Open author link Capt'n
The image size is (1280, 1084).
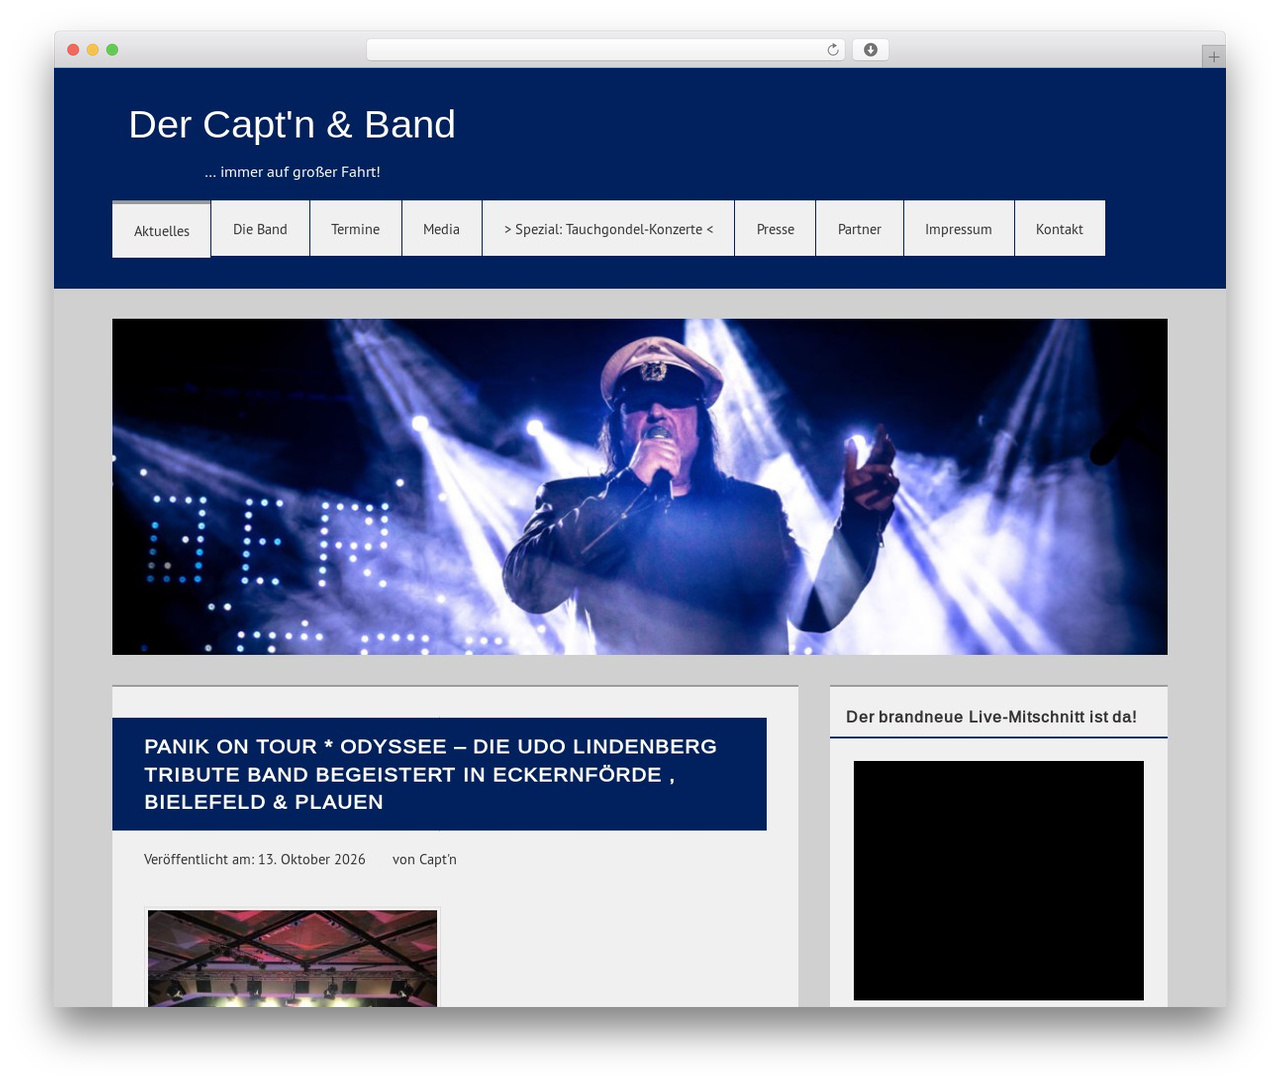[x=437, y=859]
